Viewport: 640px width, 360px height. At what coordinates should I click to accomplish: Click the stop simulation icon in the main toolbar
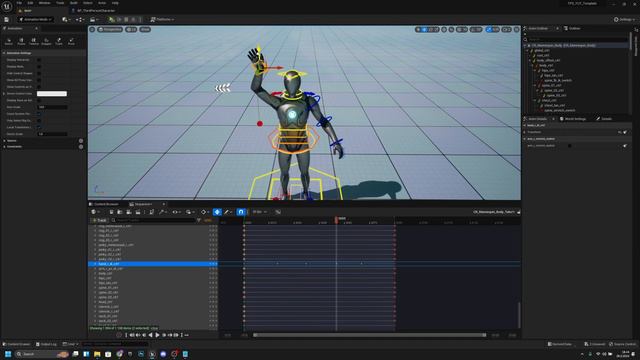(126, 19)
